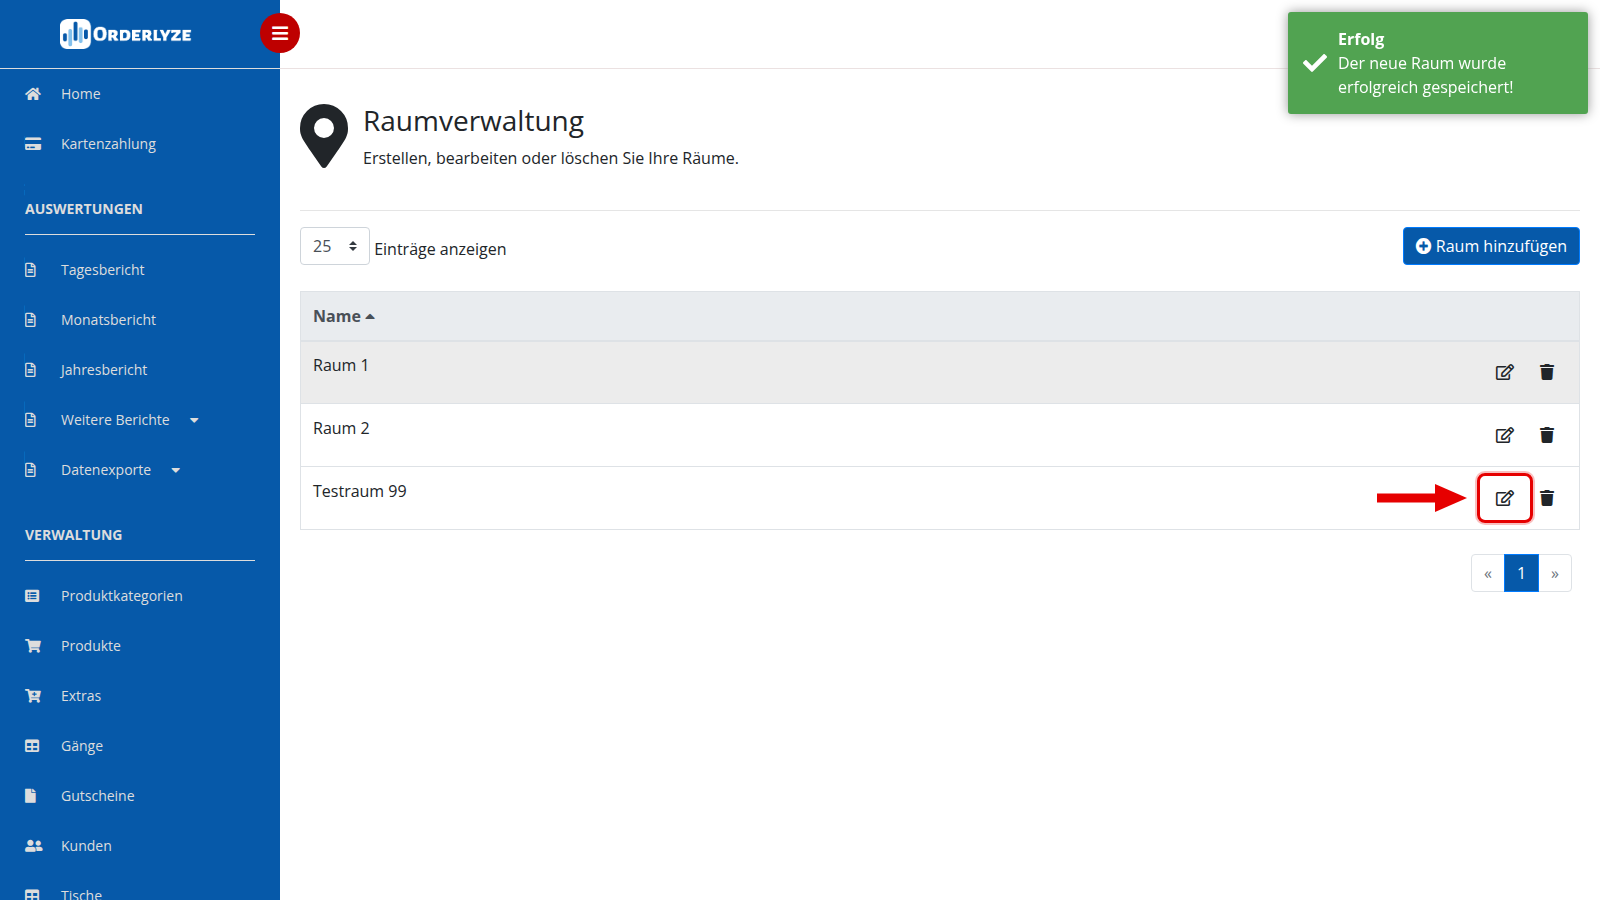Expand the Datenexporte submenu arrow
The height and width of the screenshot is (900, 1600).
(x=176, y=470)
